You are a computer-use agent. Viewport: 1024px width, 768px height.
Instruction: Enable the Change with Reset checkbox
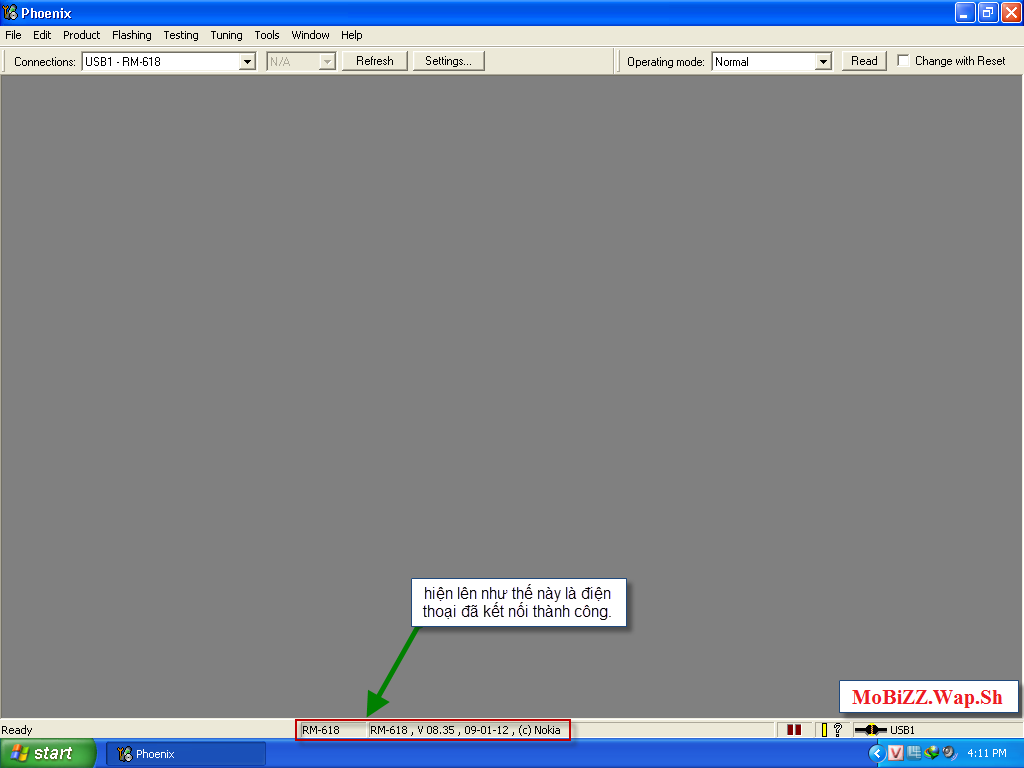coord(904,61)
